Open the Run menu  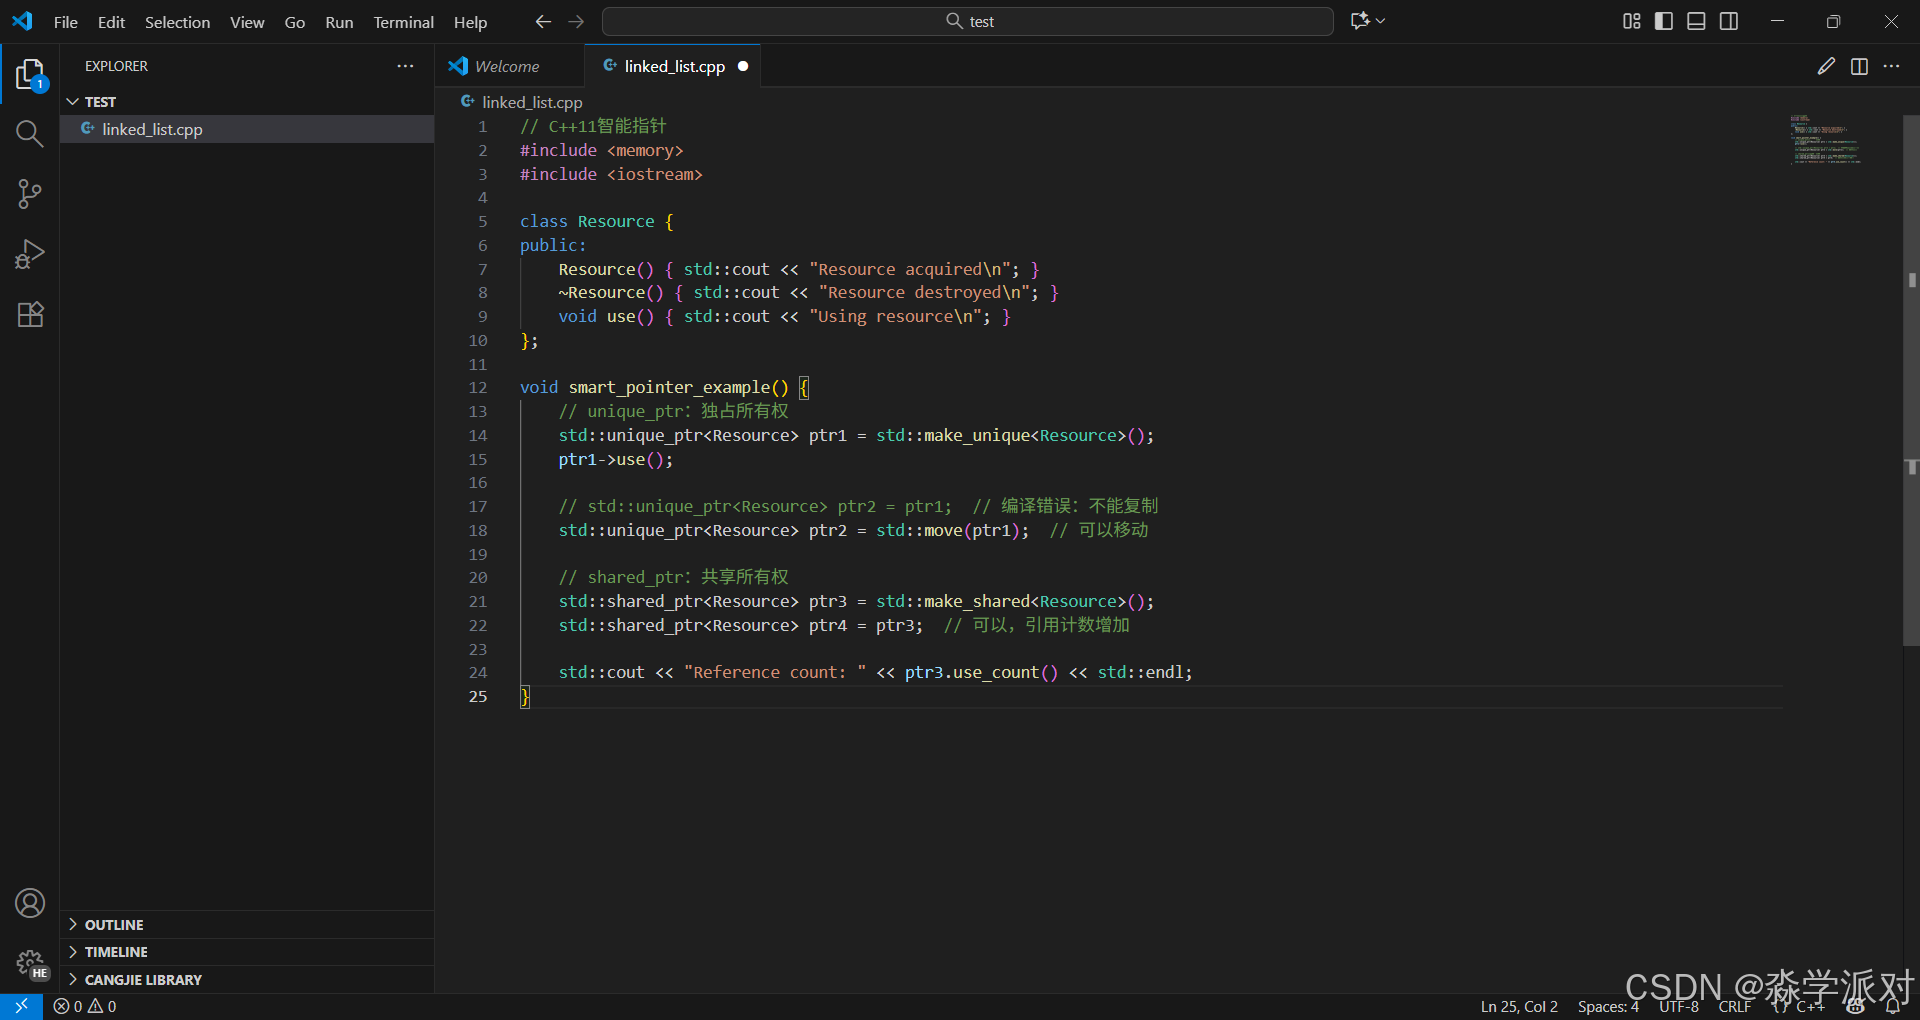[x=339, y=22]
